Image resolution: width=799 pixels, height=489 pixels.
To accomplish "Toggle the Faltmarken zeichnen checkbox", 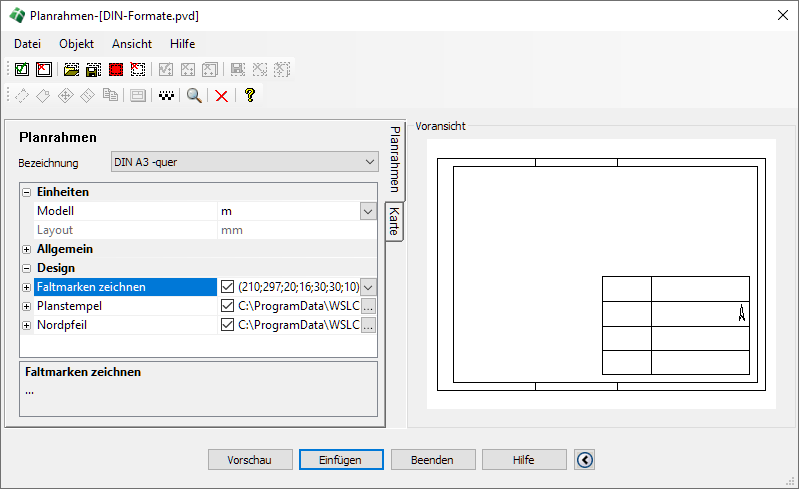I will (227, 287).
